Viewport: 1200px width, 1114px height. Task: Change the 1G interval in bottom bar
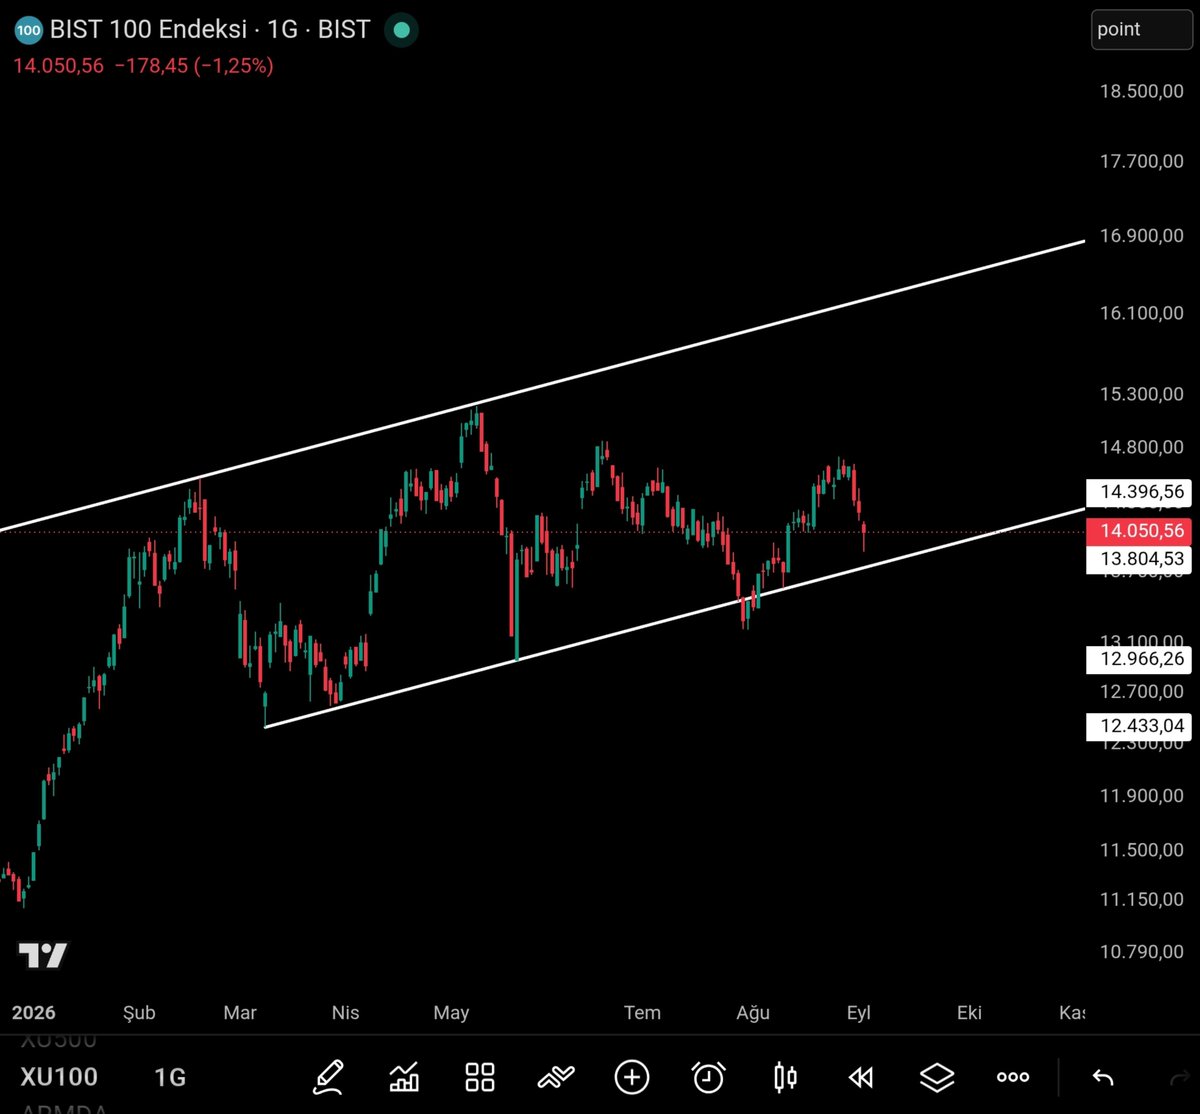pyautogui.click(x=170, y=1077)
